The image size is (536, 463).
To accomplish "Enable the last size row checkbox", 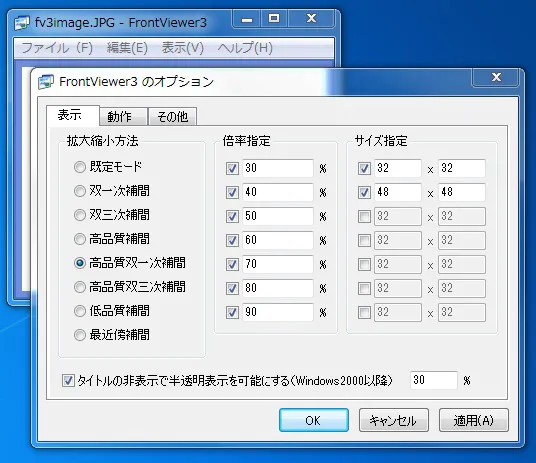I will (364, 312).
